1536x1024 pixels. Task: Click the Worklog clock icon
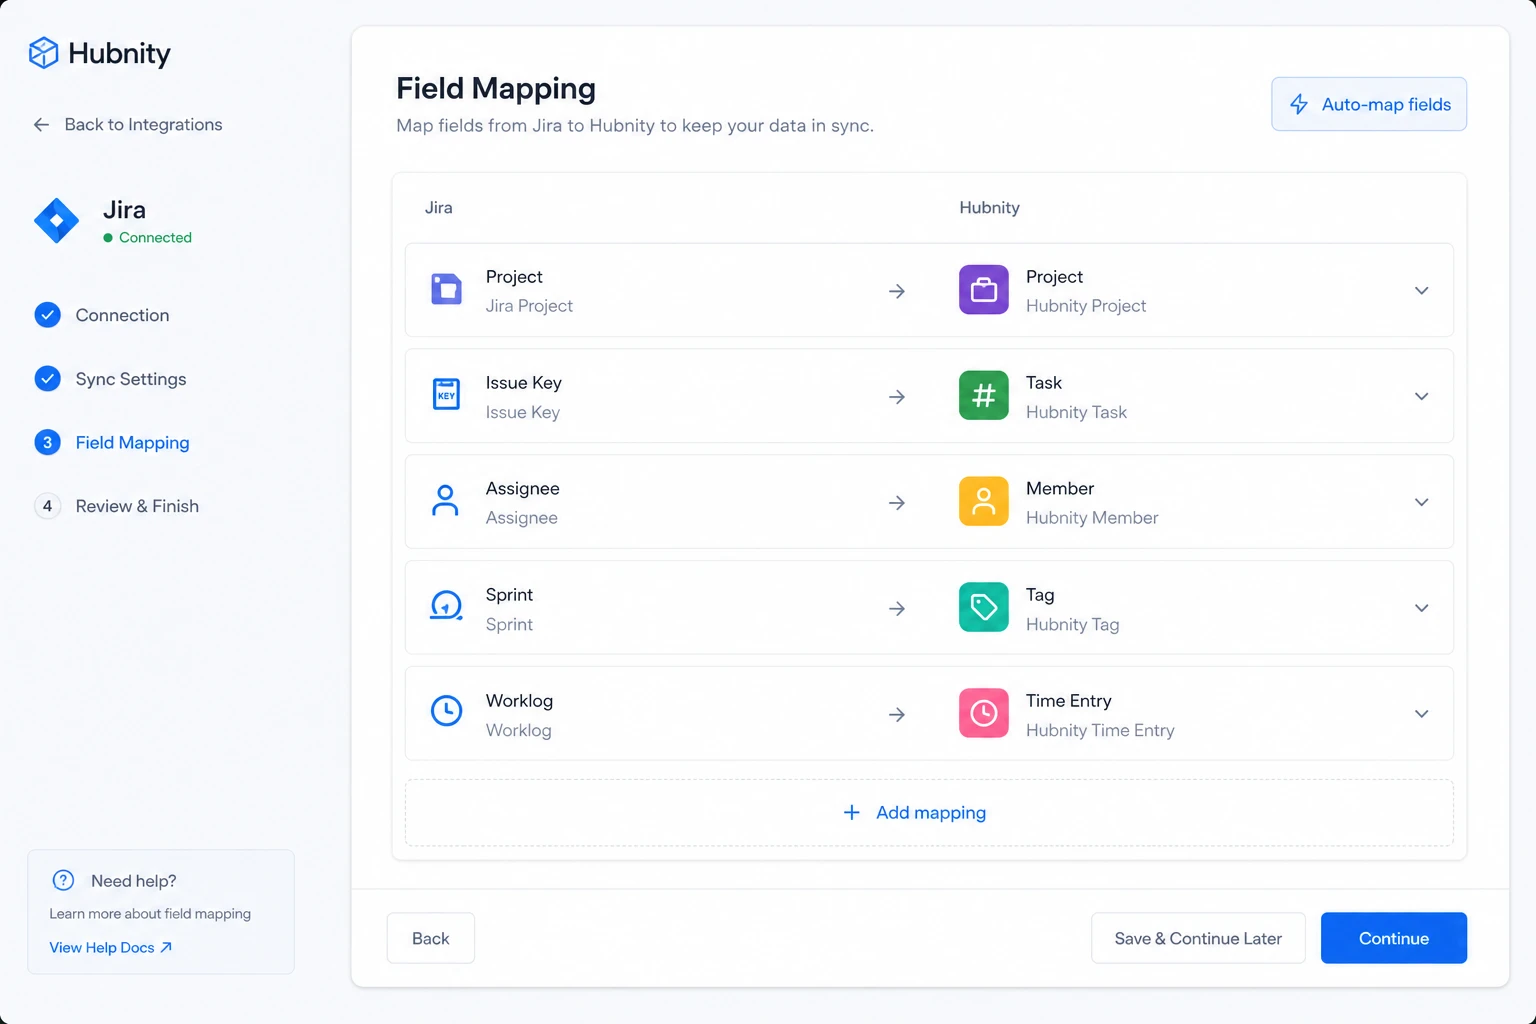(x=446, y=711)
